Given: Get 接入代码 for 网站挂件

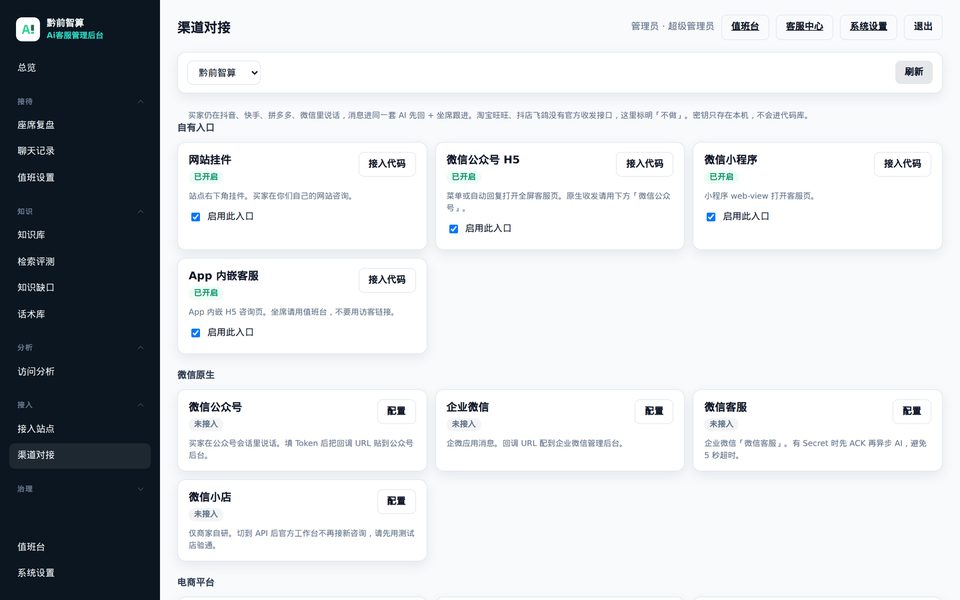Looking at the screenshot, I should [387, 164].
